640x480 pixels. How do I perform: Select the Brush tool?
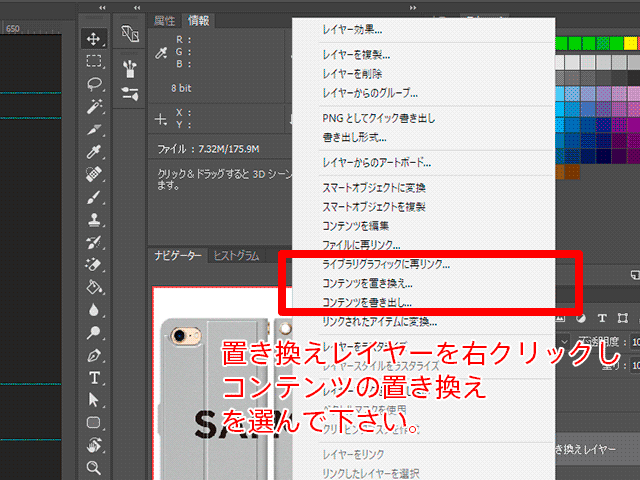(94, 197)
